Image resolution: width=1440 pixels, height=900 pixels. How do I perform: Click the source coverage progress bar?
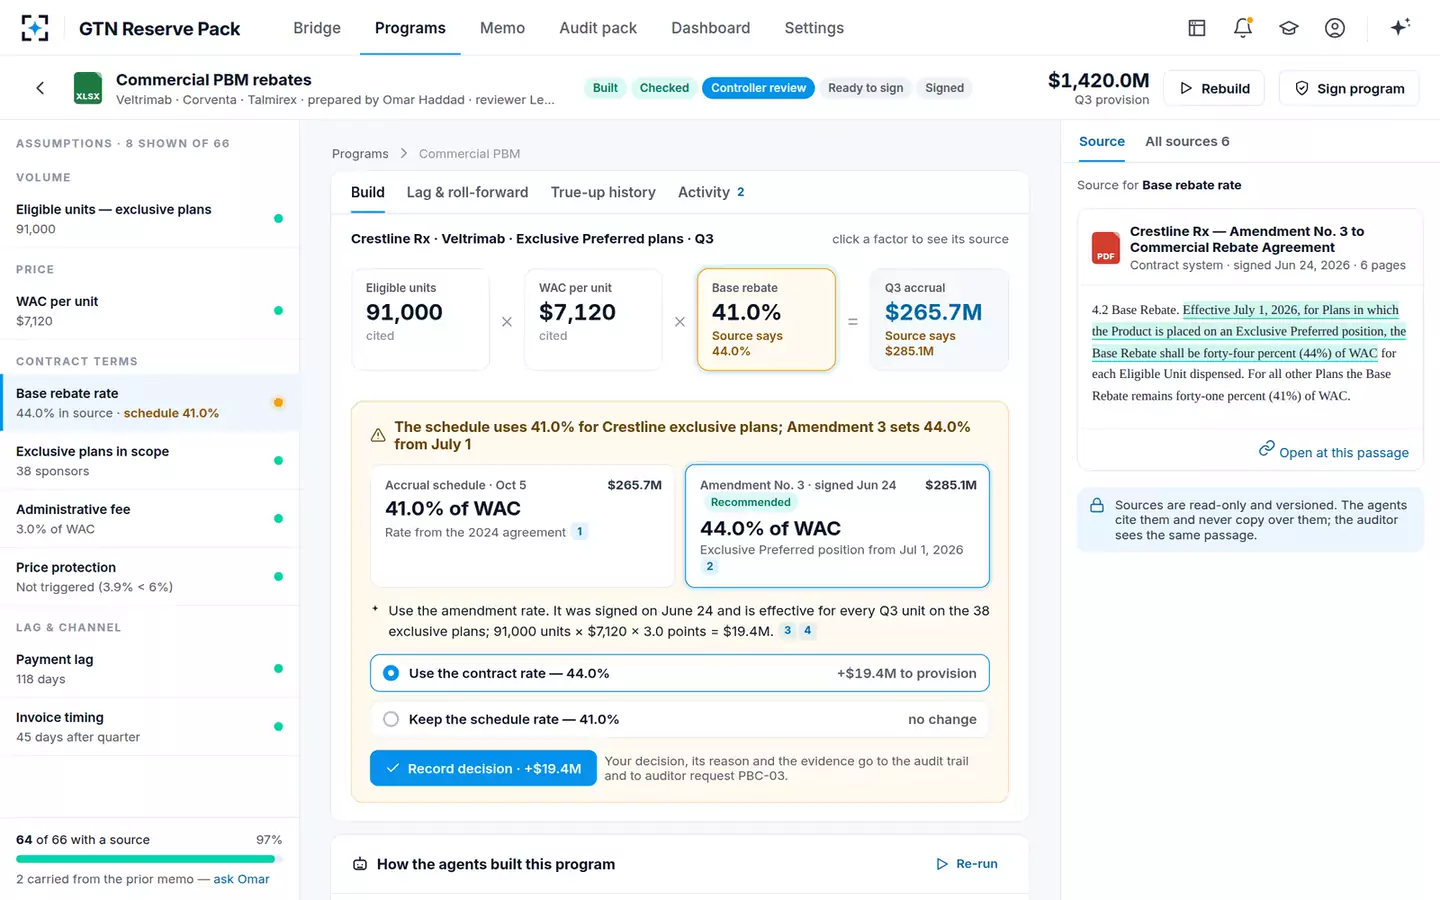click(149, 859)
